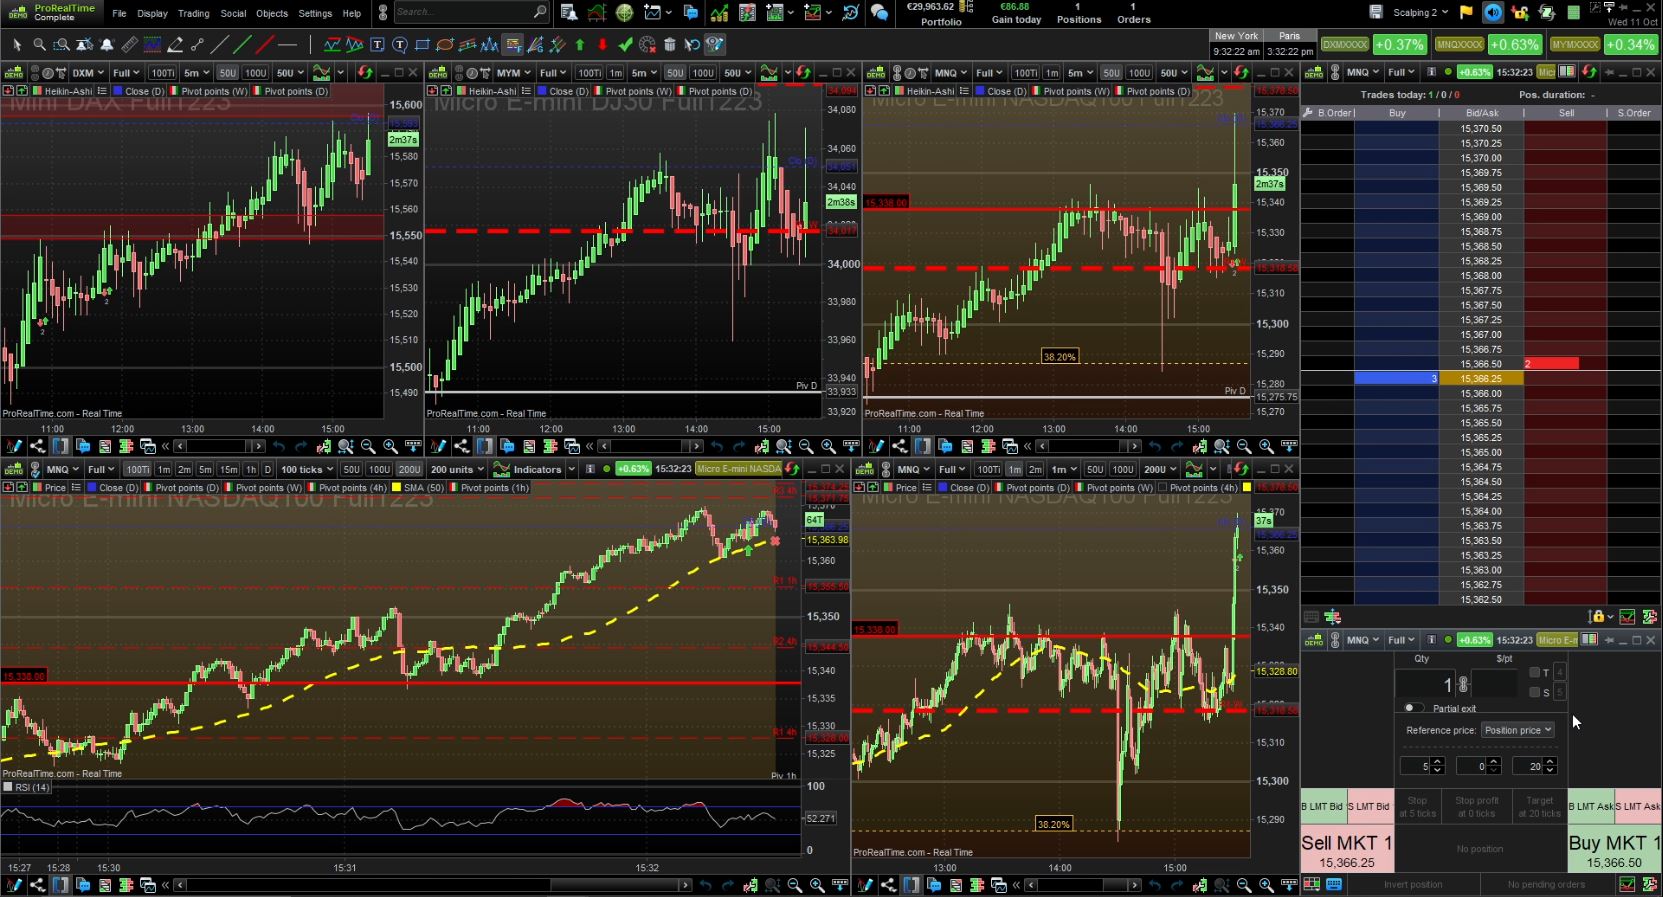Open 5m timeframe dropdown in DXM chart
This screenshot has width=1663, height=897.
(x=196, y=73)
